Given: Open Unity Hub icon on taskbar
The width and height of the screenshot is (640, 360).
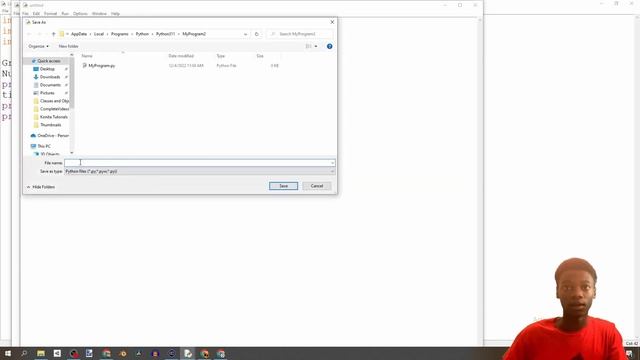Looking at the screenshot, I should pos(57,353).
